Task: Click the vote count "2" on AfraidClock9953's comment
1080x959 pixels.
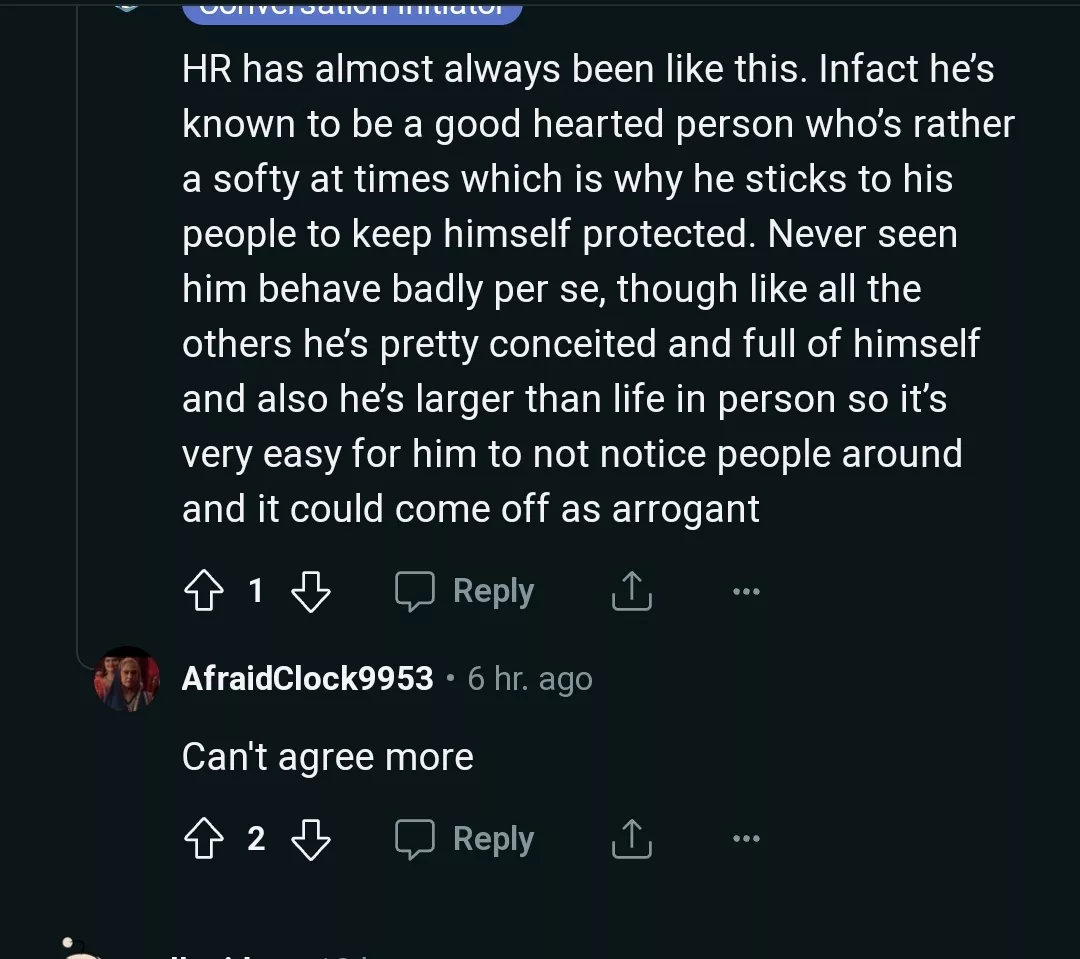Action: click(256, 839)
